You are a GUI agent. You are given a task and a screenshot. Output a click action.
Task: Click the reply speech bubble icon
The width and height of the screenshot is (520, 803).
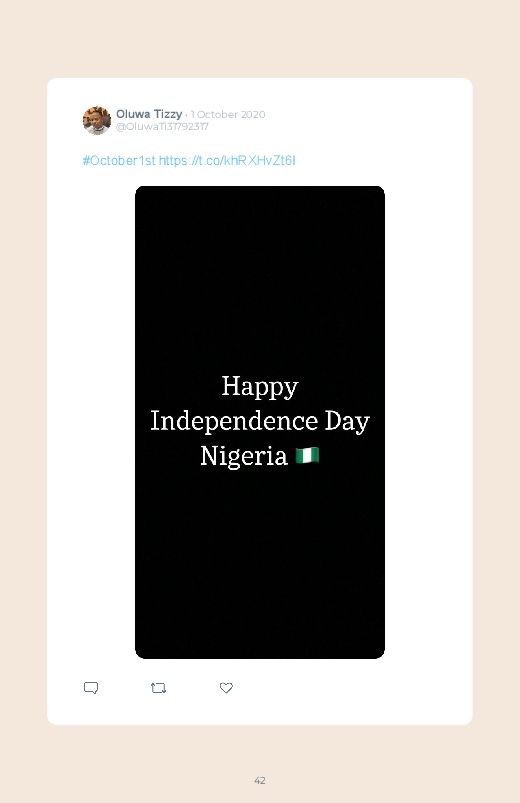click(91, 688)
